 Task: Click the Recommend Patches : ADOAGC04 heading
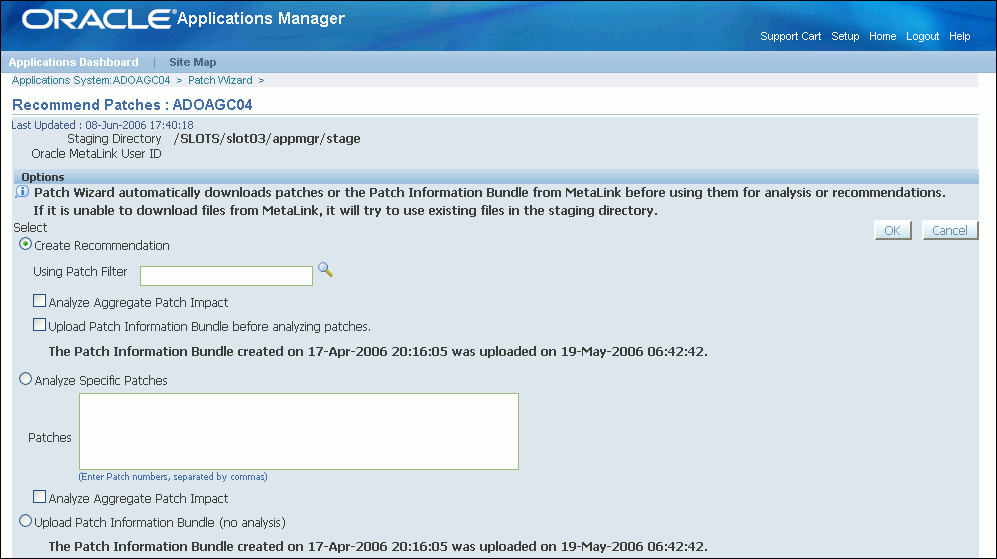coord(132,105)
